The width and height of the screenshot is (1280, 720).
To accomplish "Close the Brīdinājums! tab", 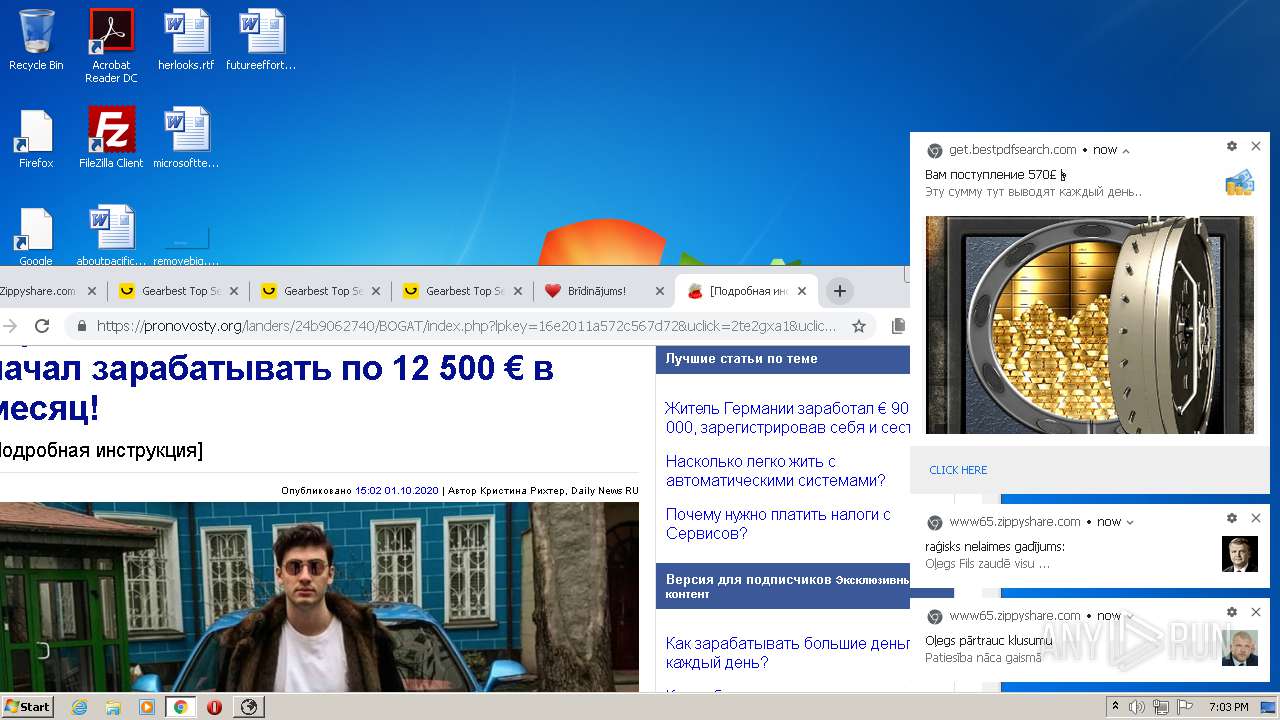I will click(x=659, y=291).
